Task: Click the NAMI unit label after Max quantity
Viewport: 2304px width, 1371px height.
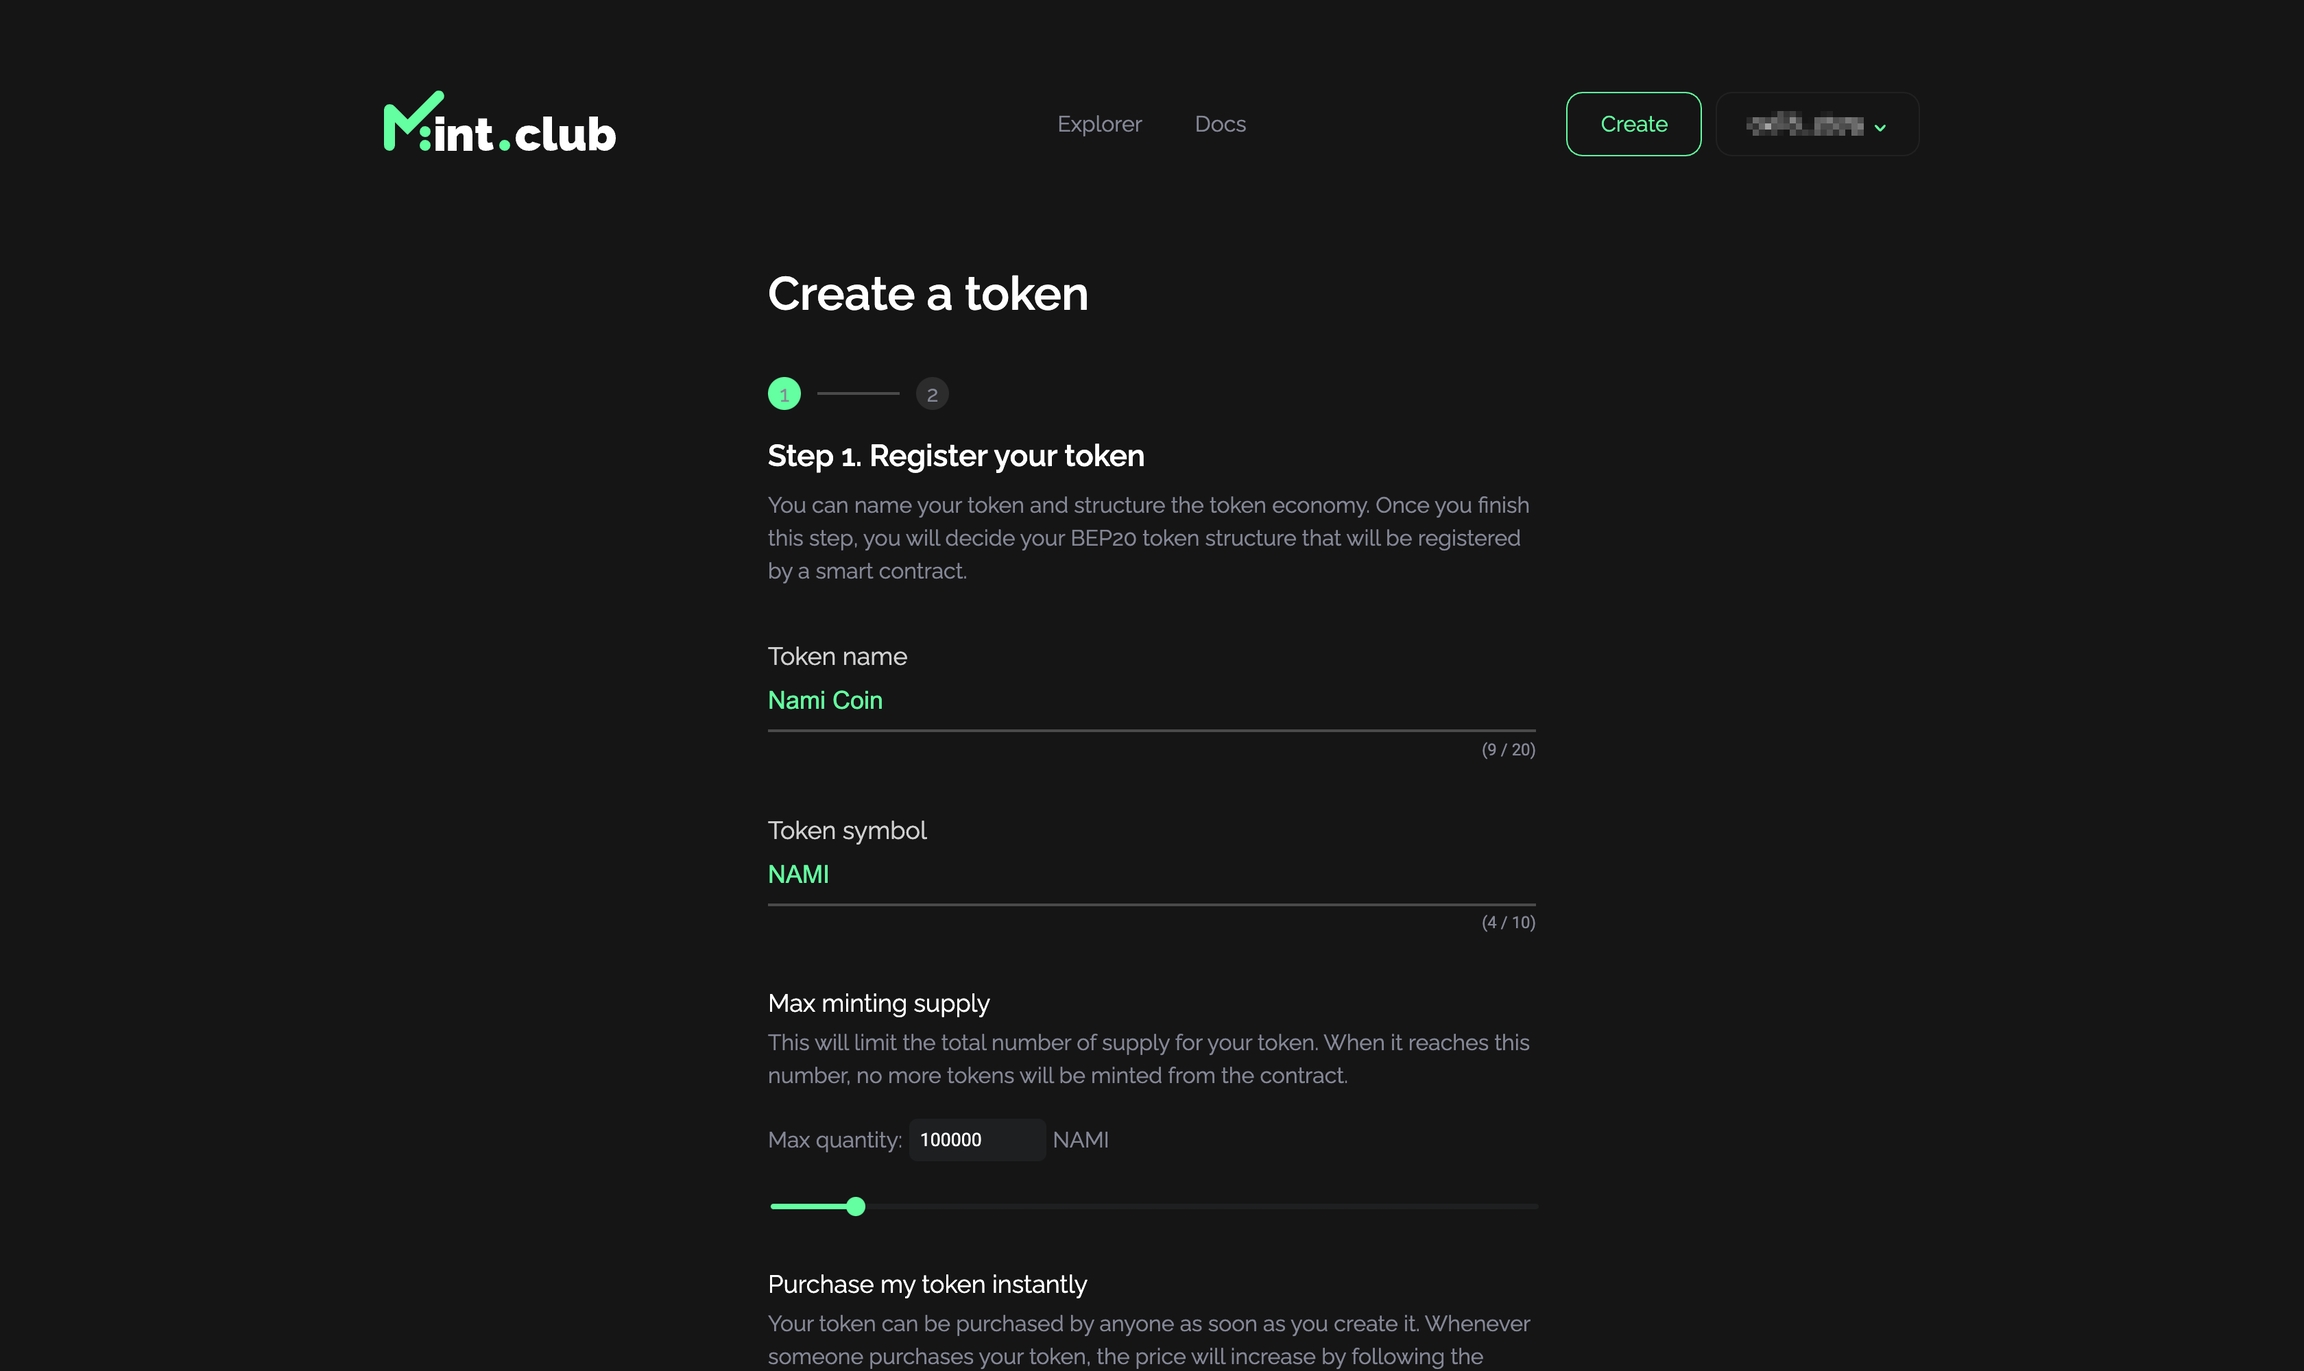Action: (1080, 1140)
